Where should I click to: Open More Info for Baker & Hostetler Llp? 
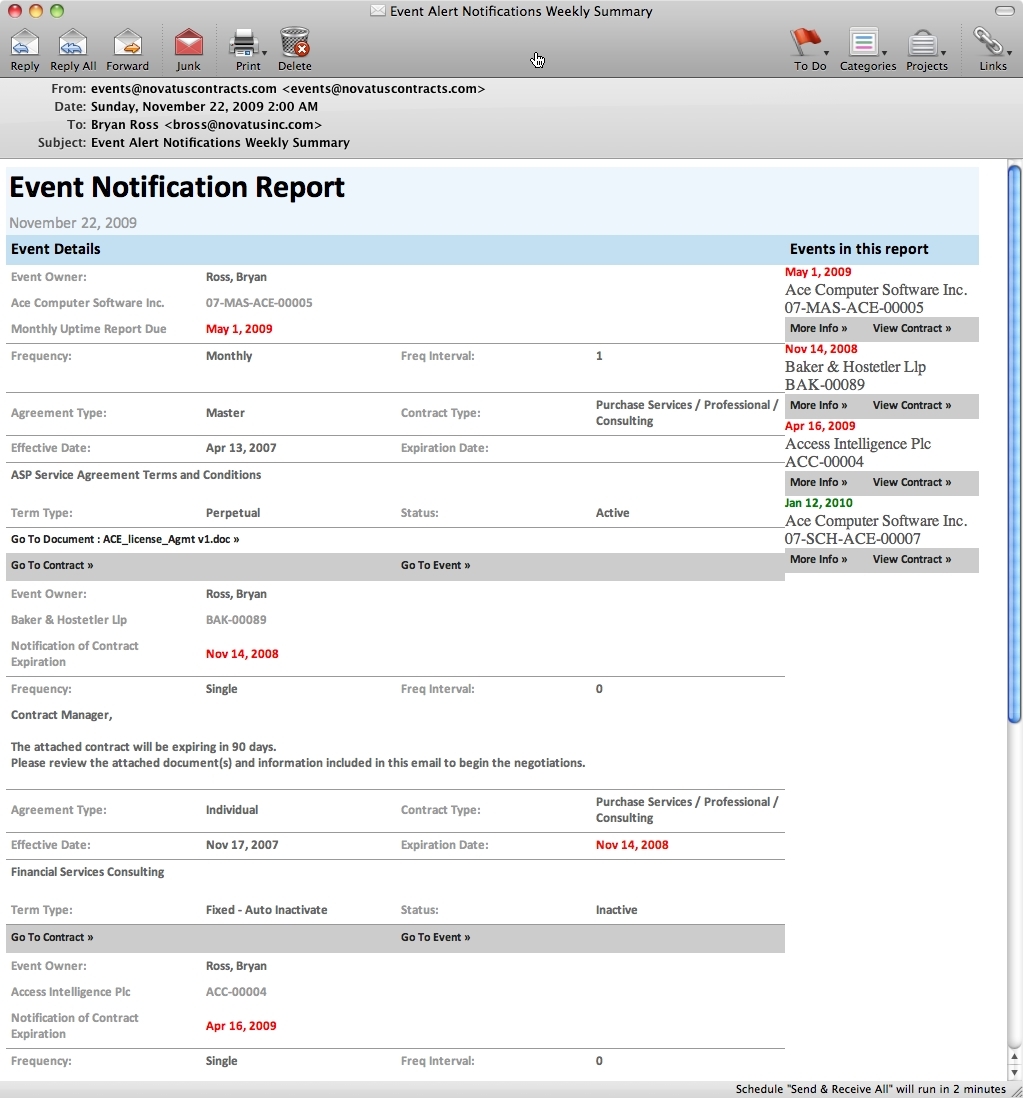pos(819,405)
